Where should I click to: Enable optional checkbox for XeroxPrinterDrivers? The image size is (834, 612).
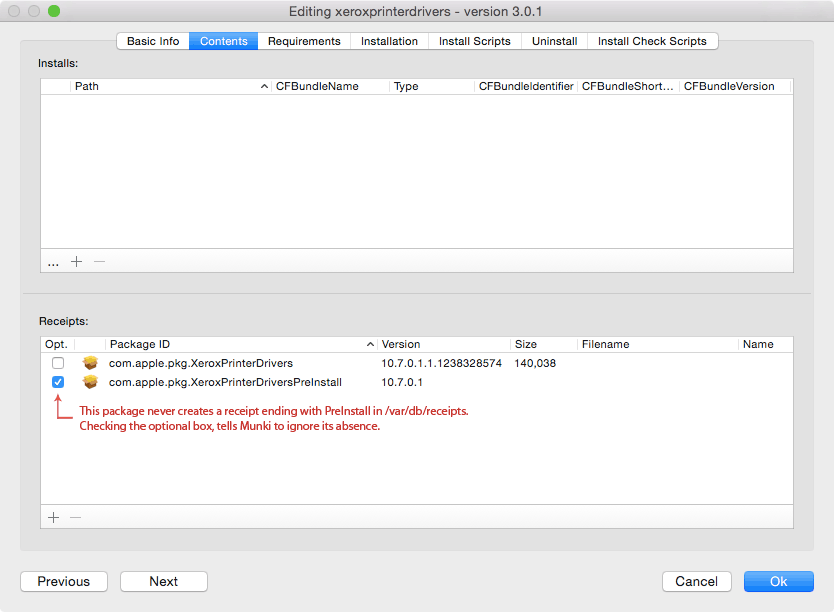tap(58, 363)
